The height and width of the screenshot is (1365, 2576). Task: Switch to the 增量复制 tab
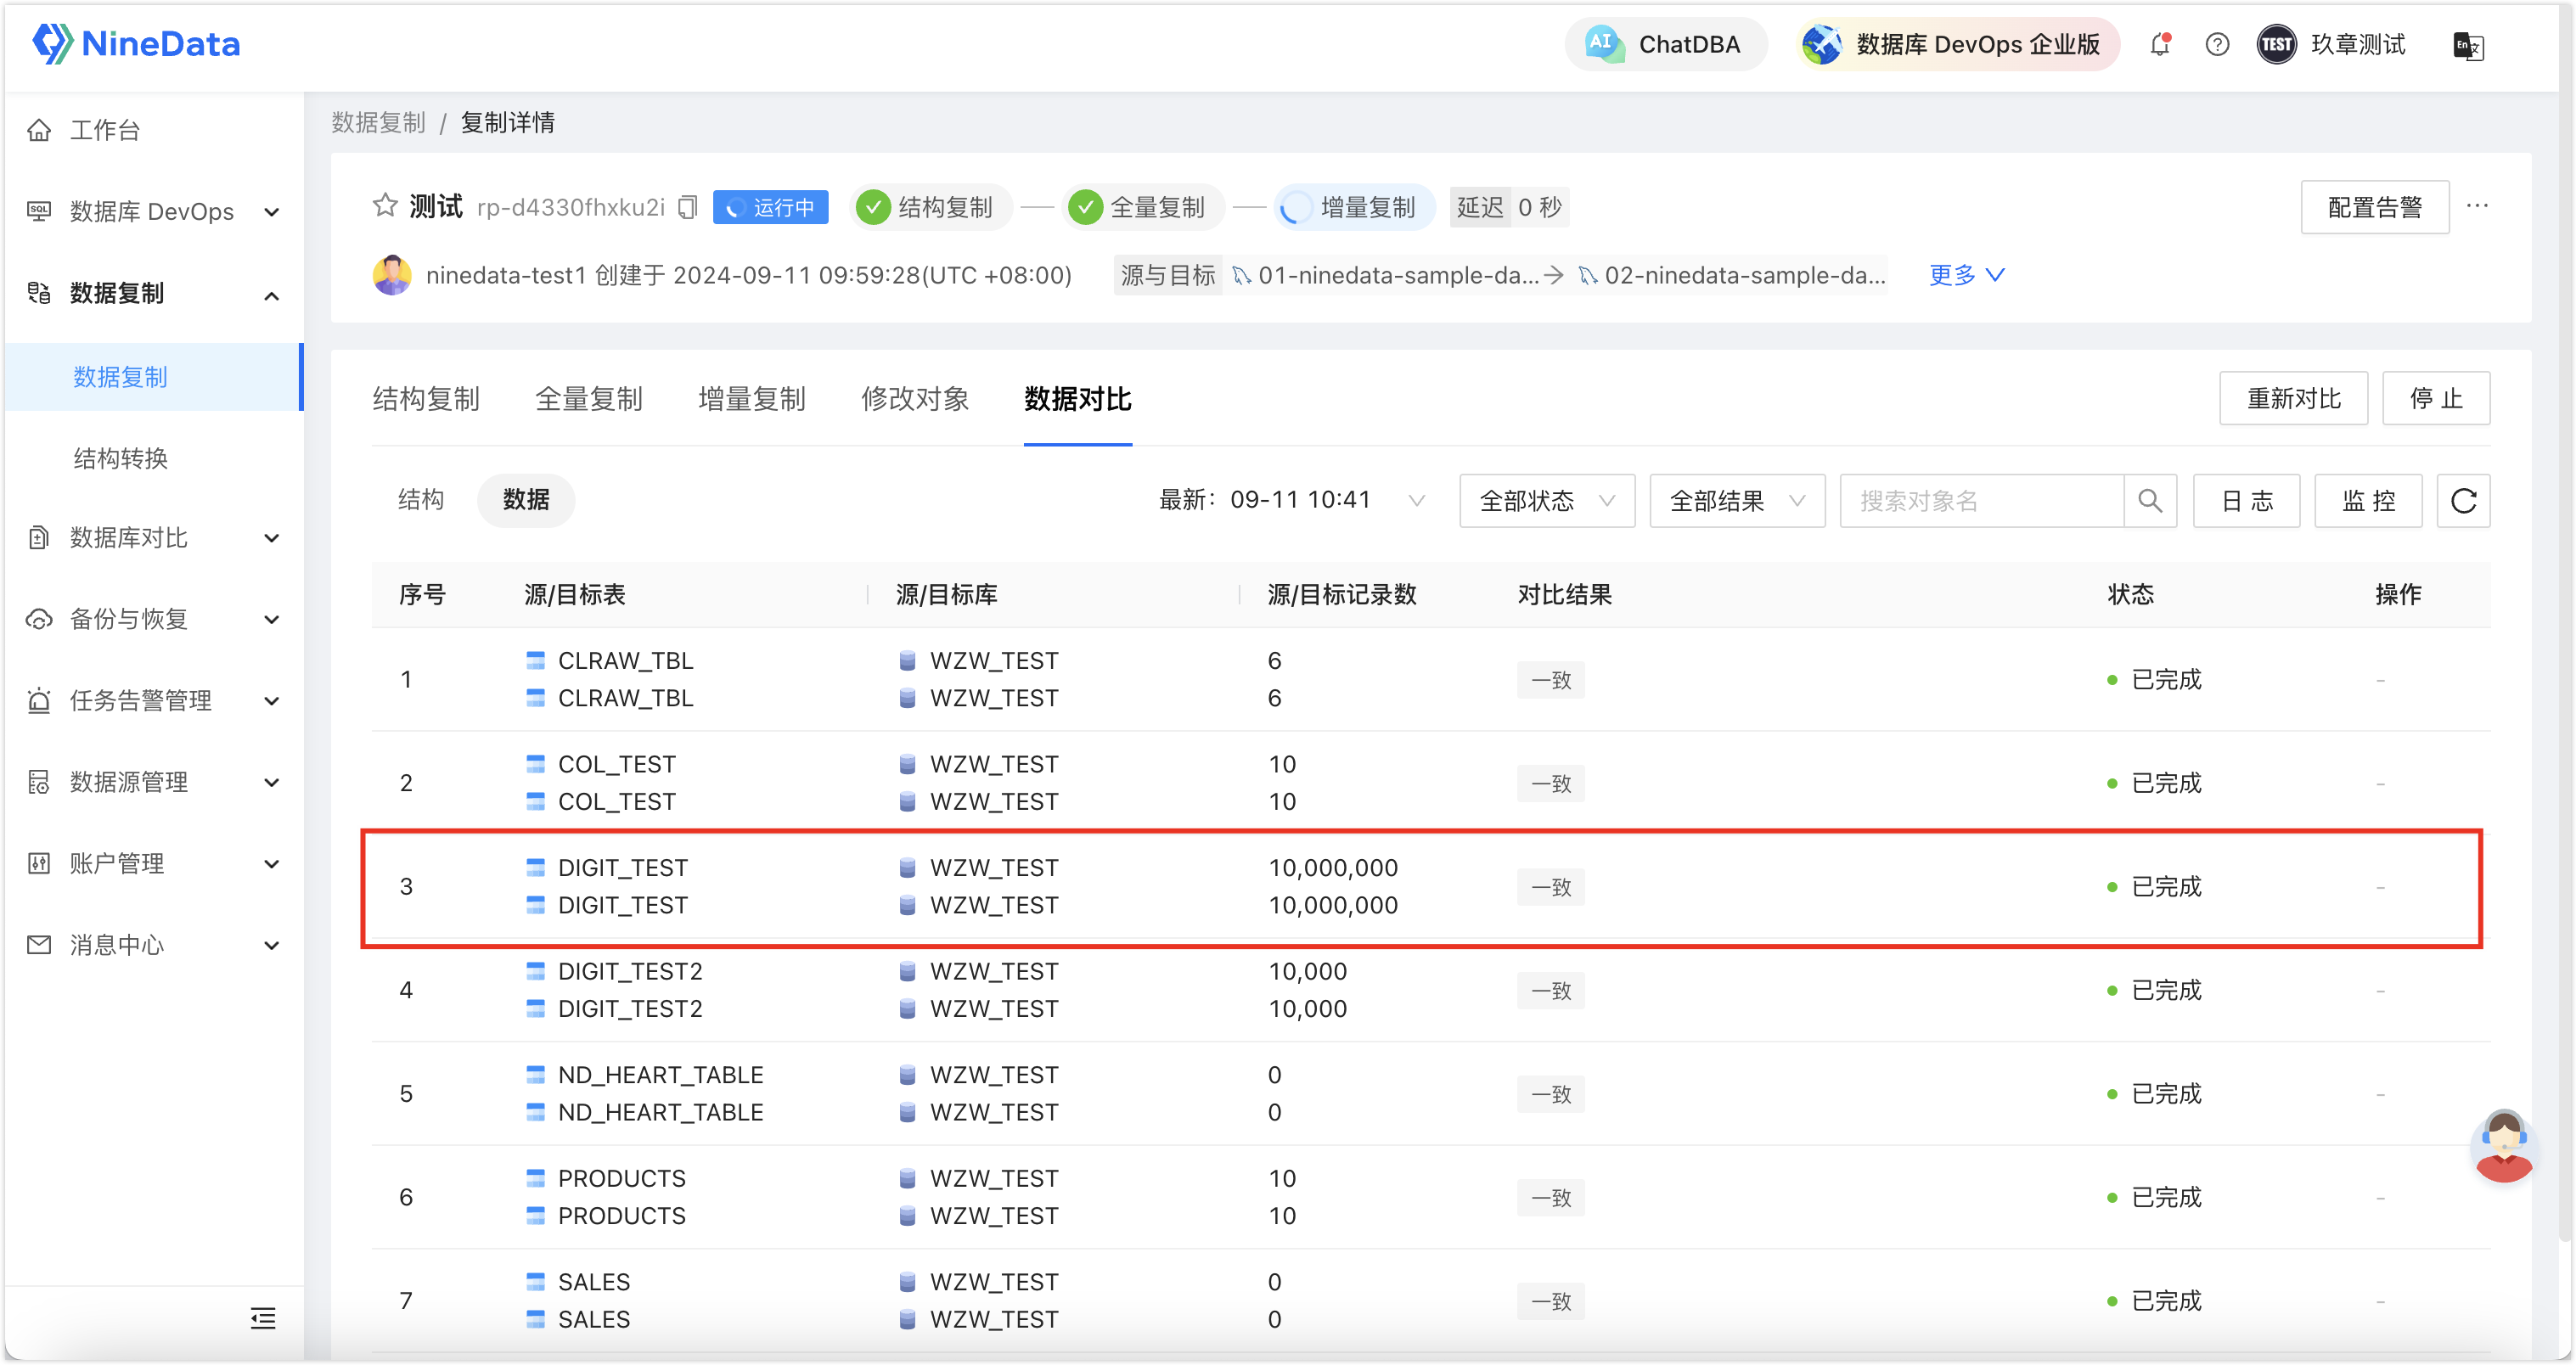tap(752, 400)
